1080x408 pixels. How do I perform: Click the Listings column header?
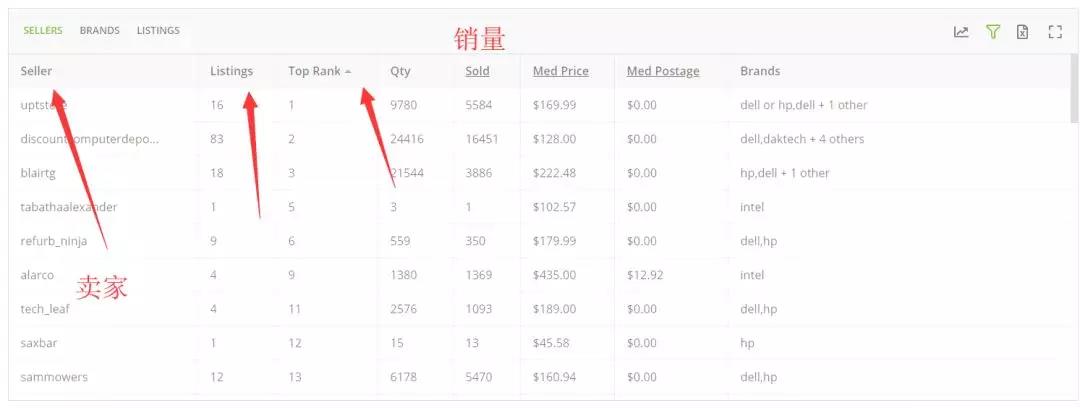point(231,71)
